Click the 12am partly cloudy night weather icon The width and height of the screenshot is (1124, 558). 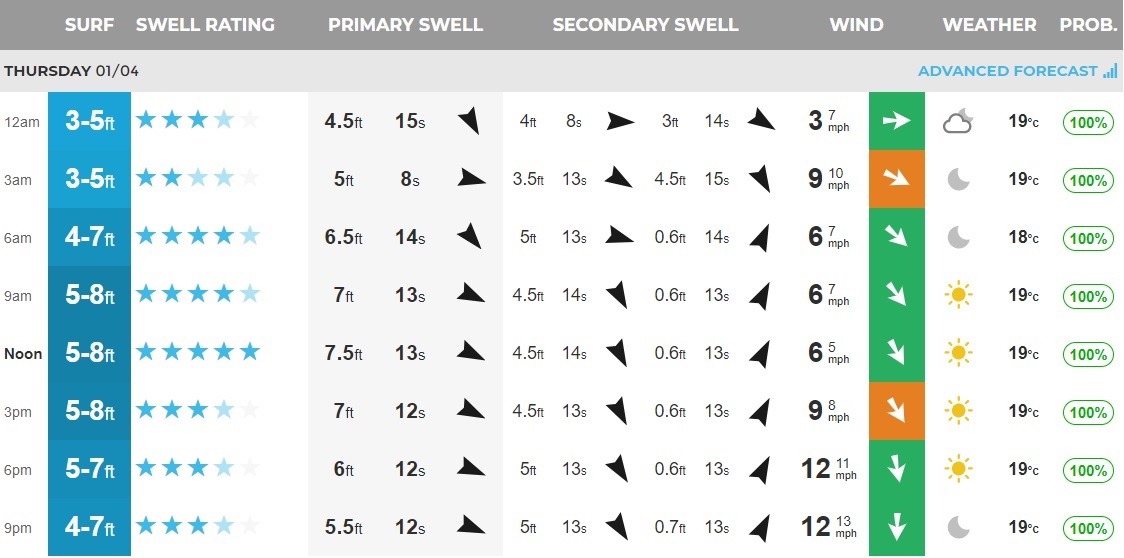958,122
